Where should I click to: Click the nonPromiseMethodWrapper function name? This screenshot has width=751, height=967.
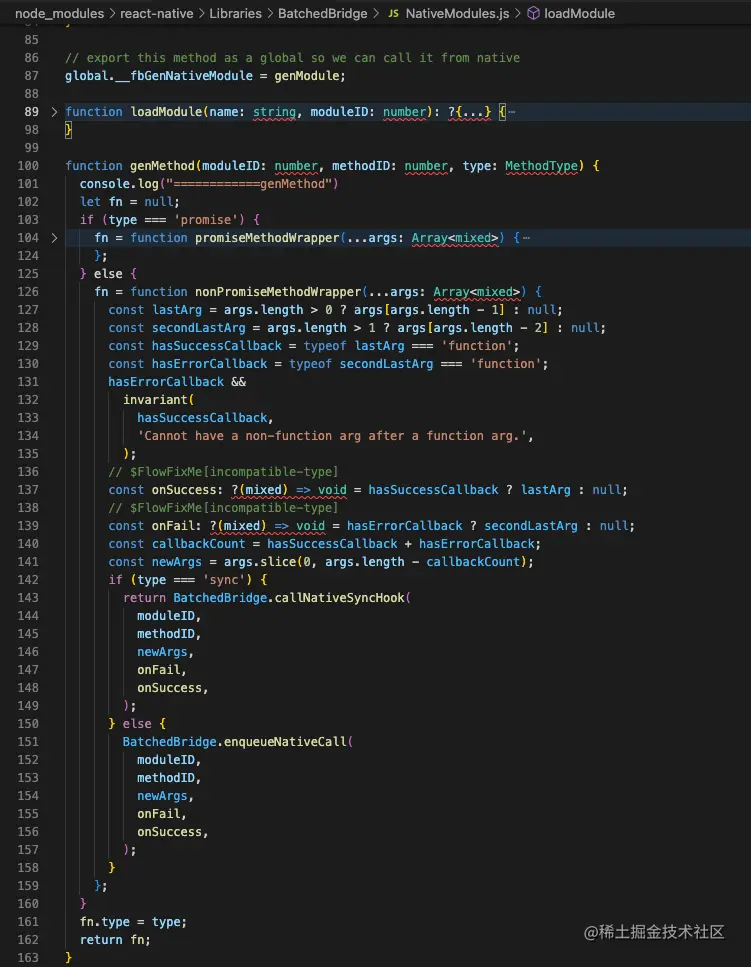pos(277,291)
